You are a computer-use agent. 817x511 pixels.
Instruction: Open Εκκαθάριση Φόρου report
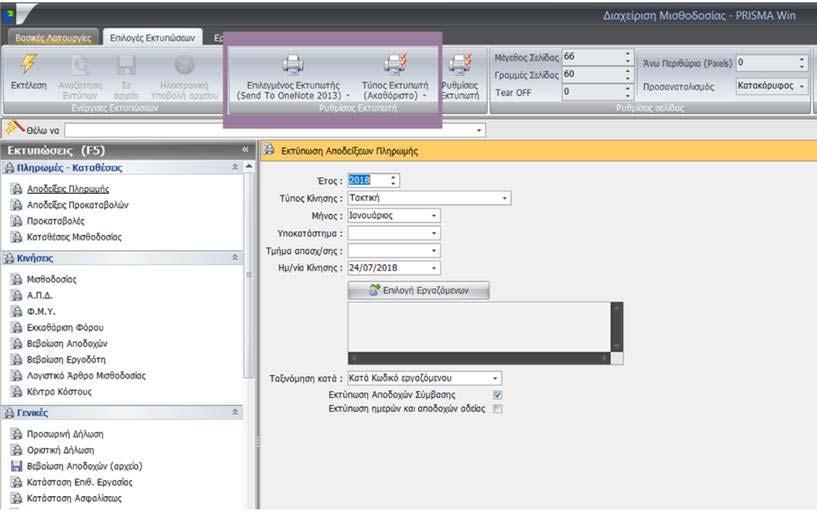pos(65,328)
